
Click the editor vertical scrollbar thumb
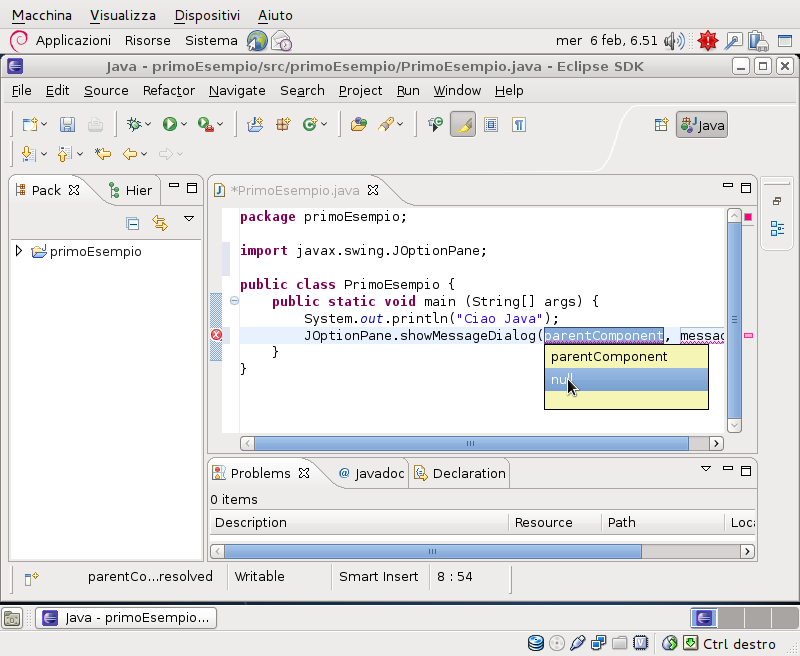734,320
